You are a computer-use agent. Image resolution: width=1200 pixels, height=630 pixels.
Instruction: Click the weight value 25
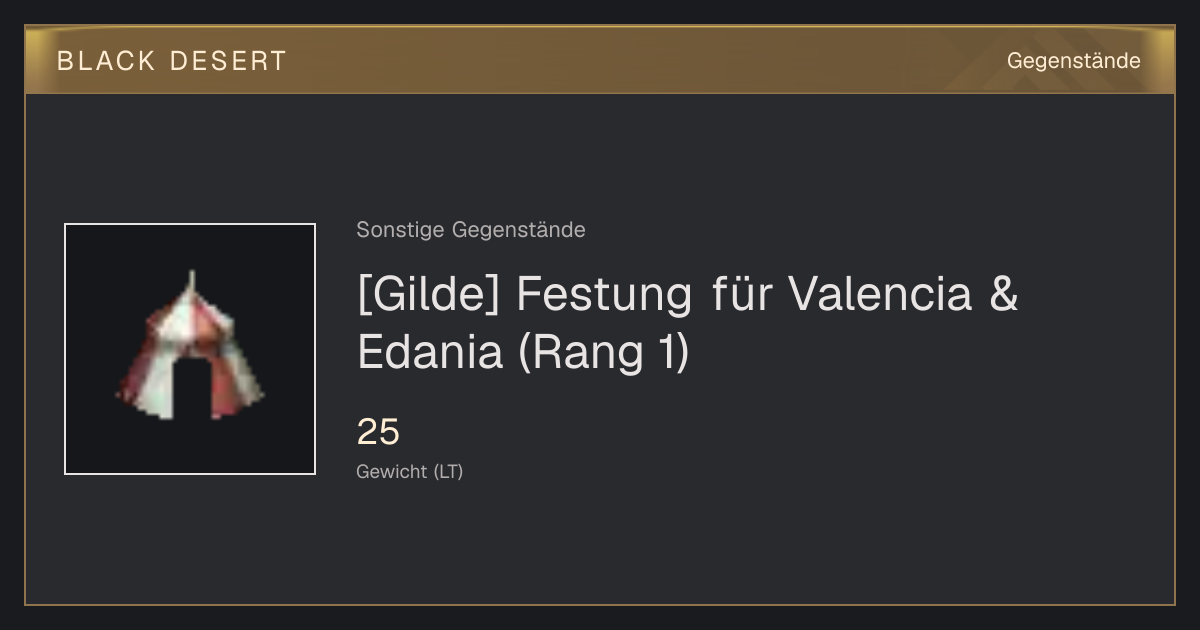(378, 432)
